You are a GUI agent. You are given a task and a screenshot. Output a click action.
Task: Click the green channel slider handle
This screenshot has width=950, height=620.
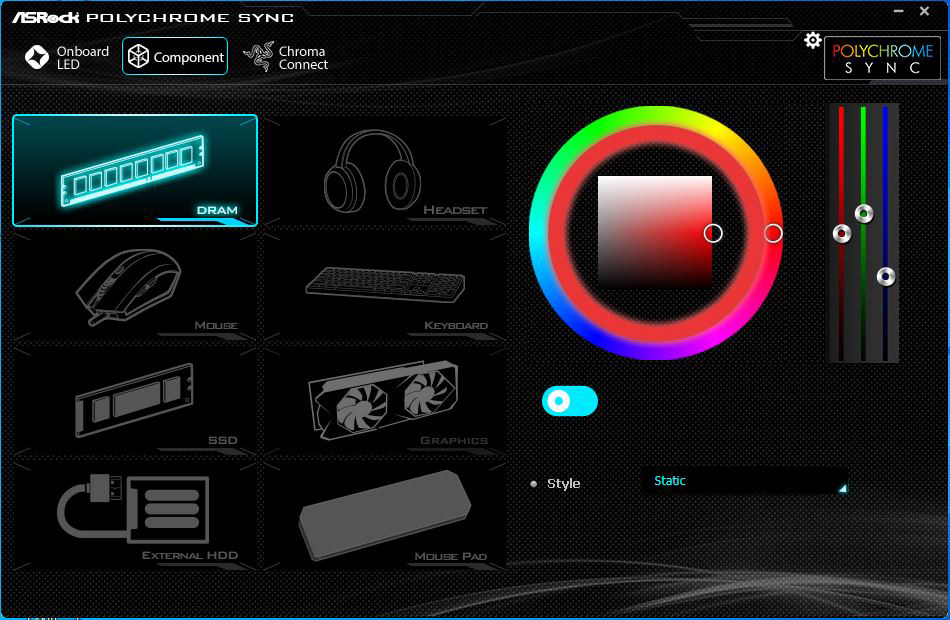point(864,213)
